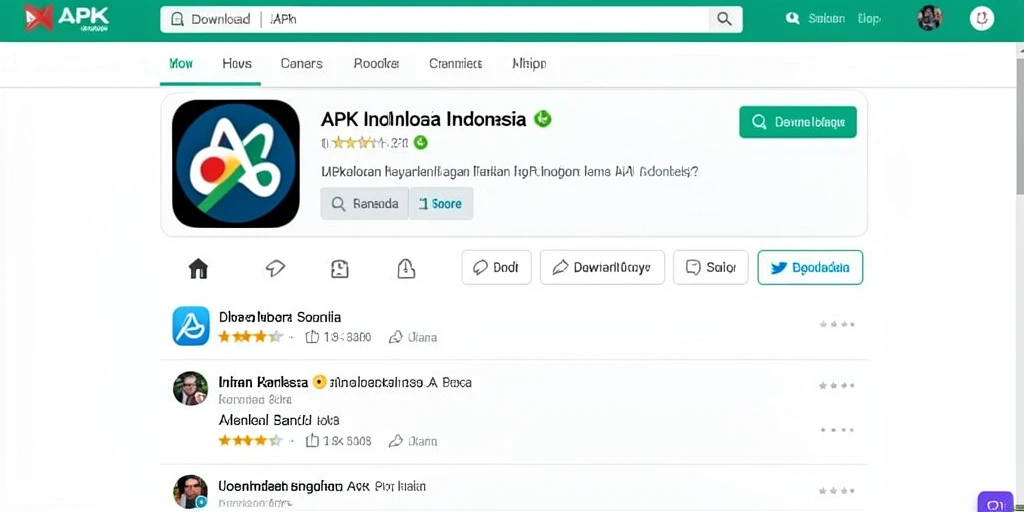
Task: Click the Elop link in the header
Action: pos(869,18)
